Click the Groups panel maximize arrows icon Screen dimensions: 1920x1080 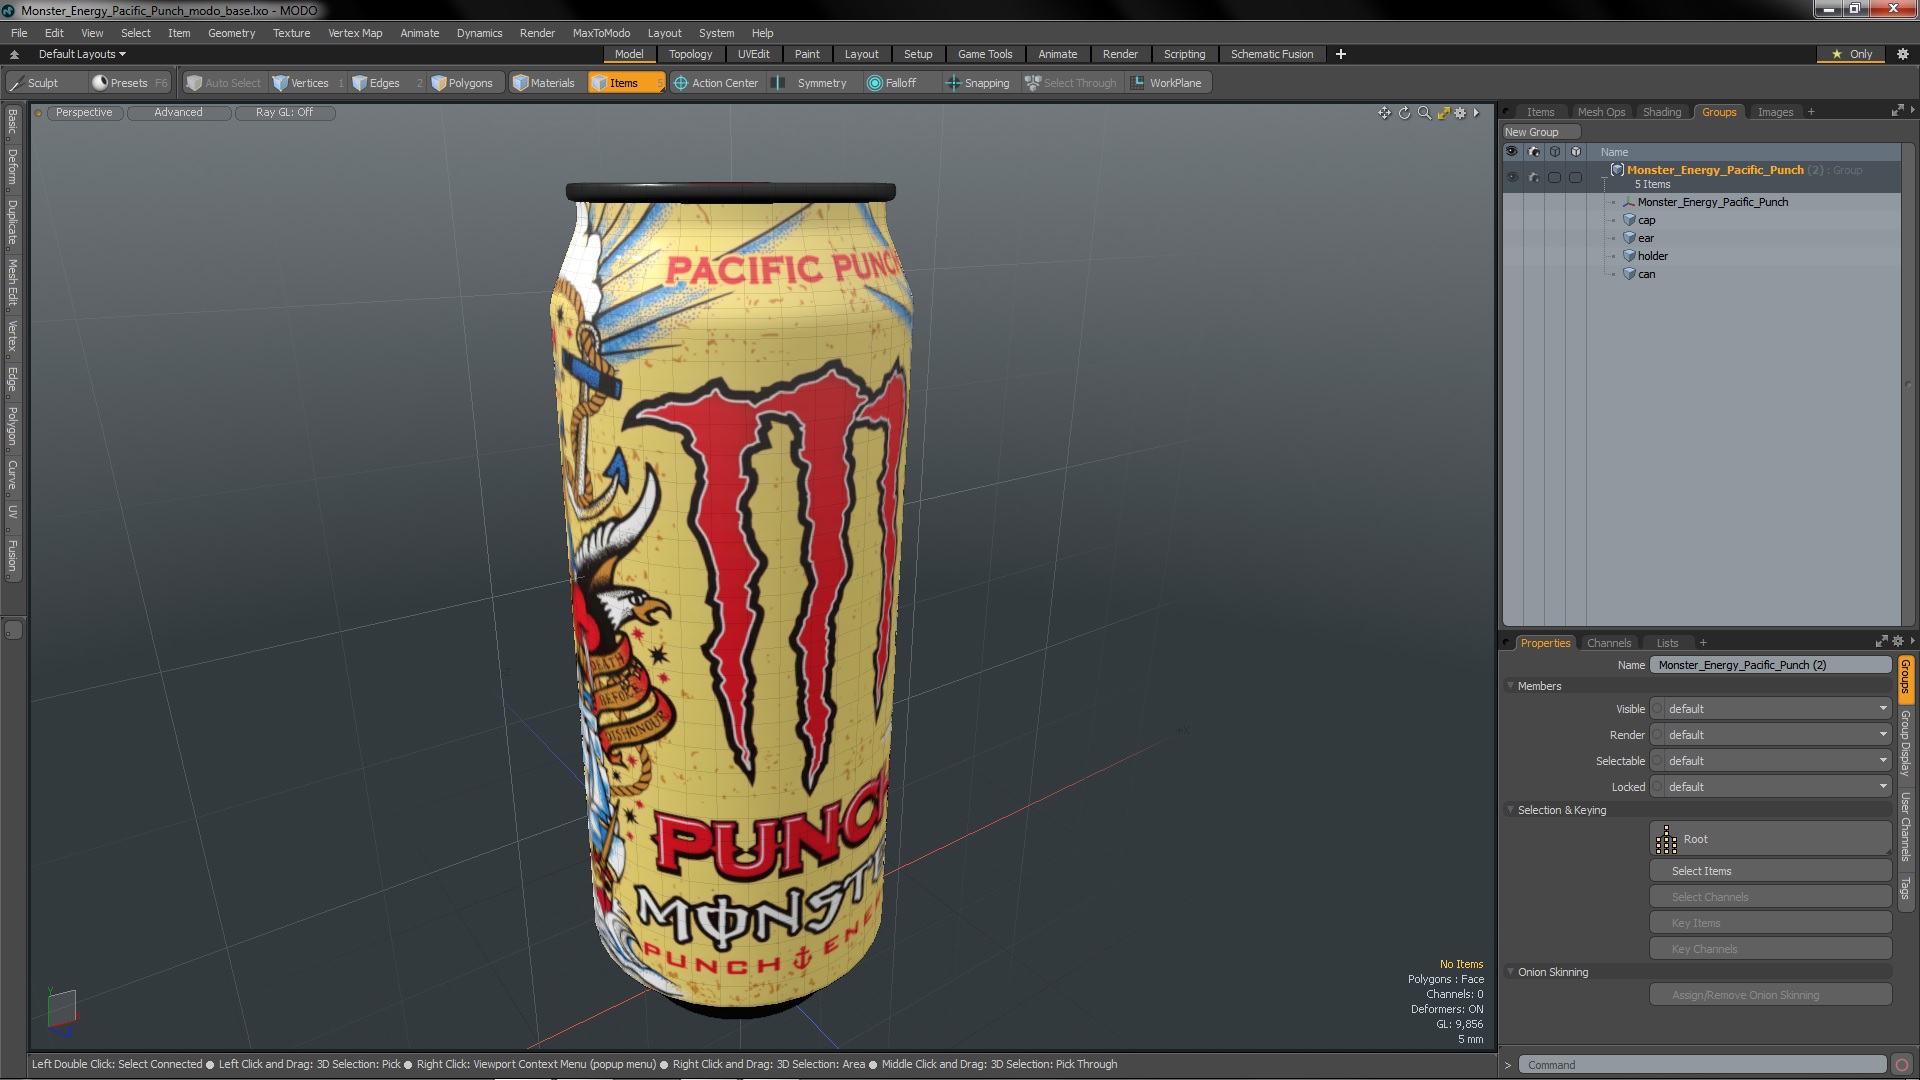[1897, 111]
